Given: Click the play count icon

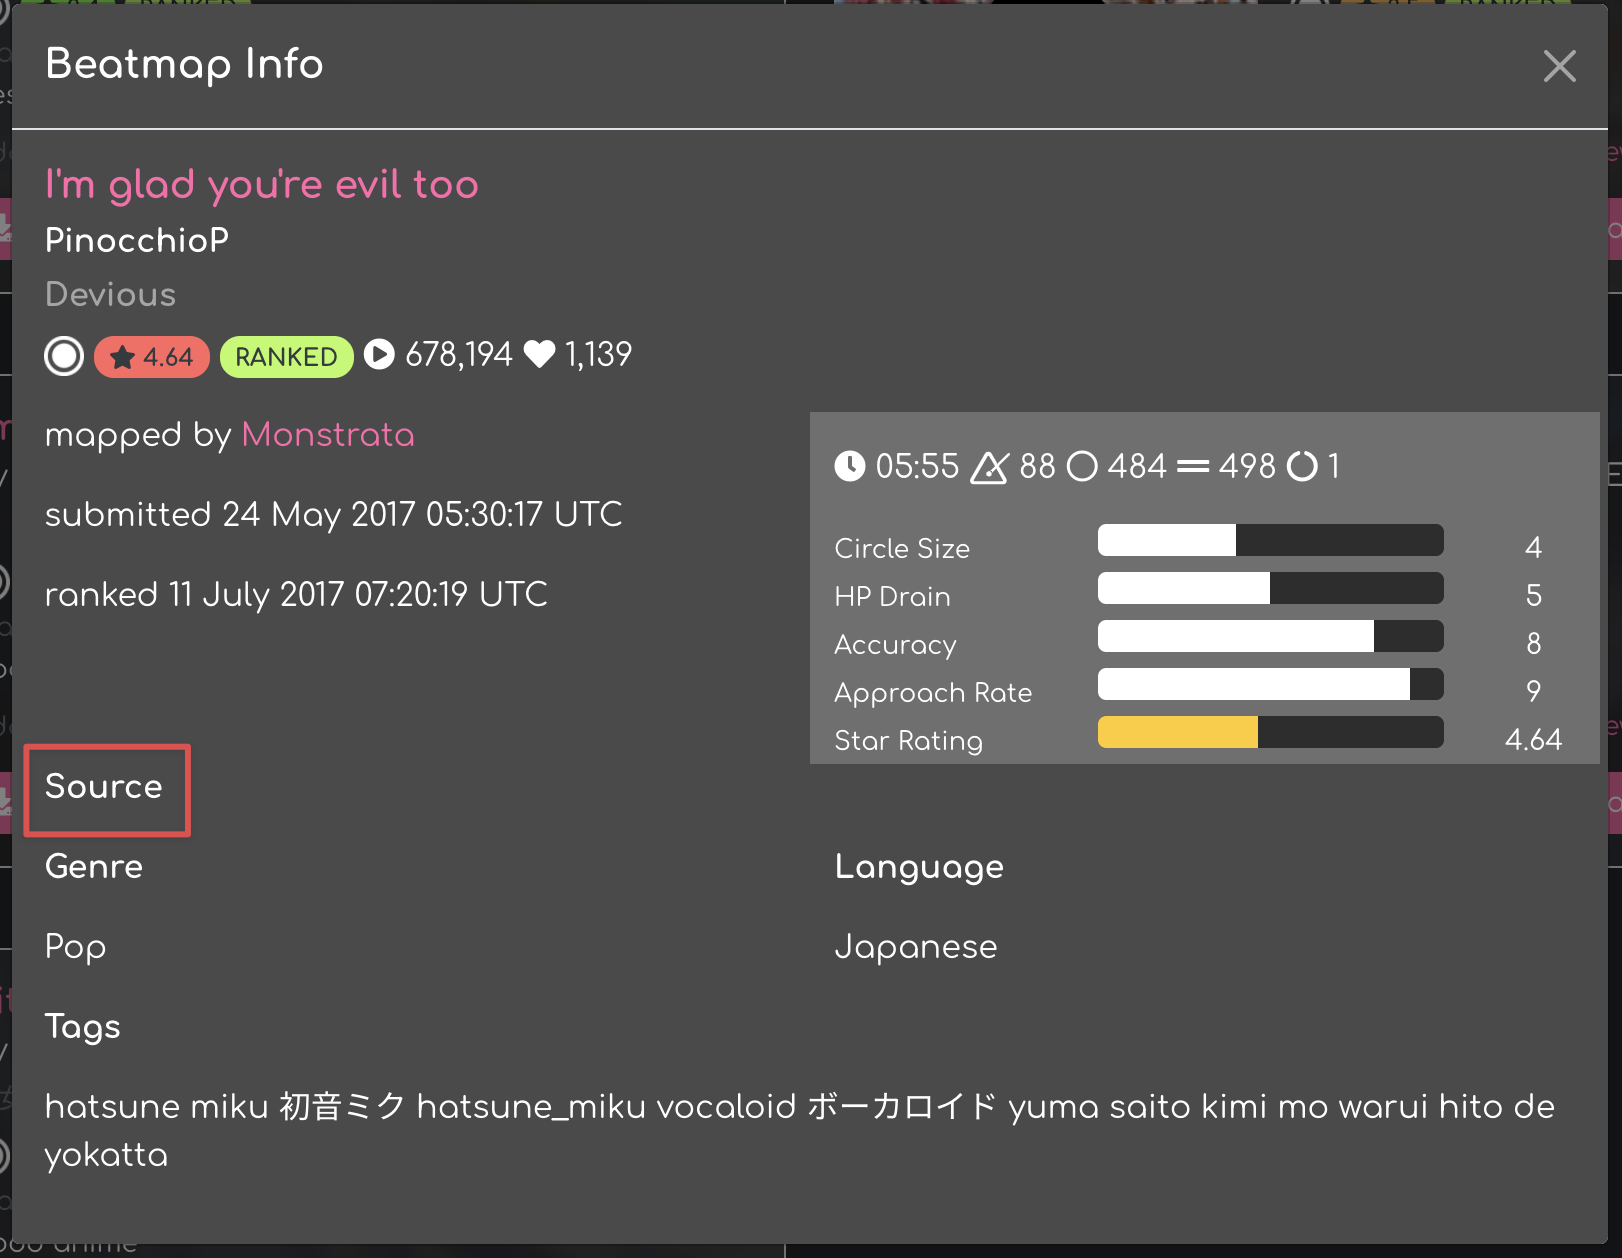Looking at the screenshot, I should [379, 355].
